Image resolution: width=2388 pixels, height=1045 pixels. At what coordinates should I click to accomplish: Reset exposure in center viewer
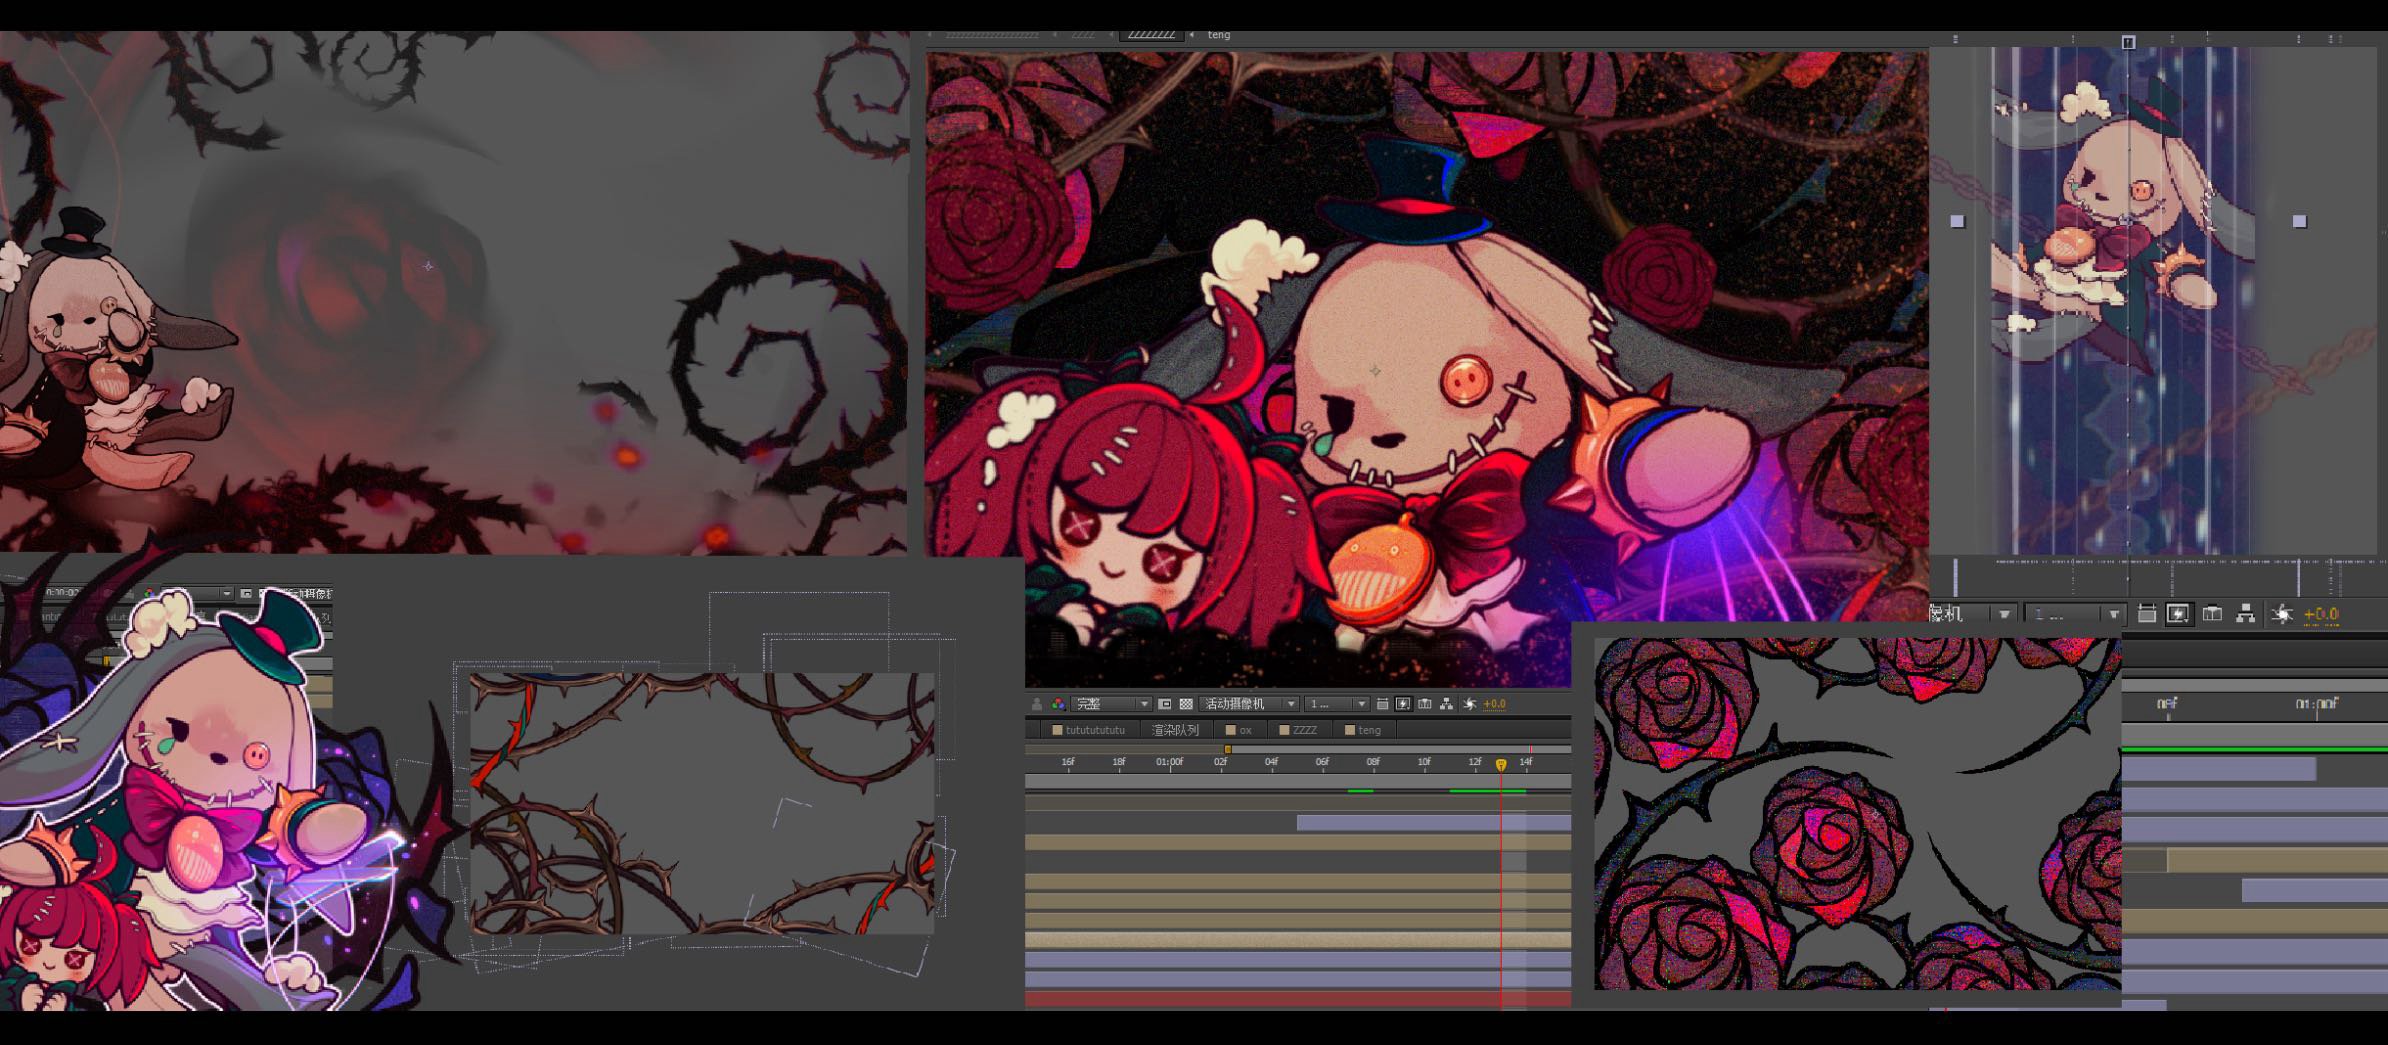pyautogui.click(x=1469, y=704)
